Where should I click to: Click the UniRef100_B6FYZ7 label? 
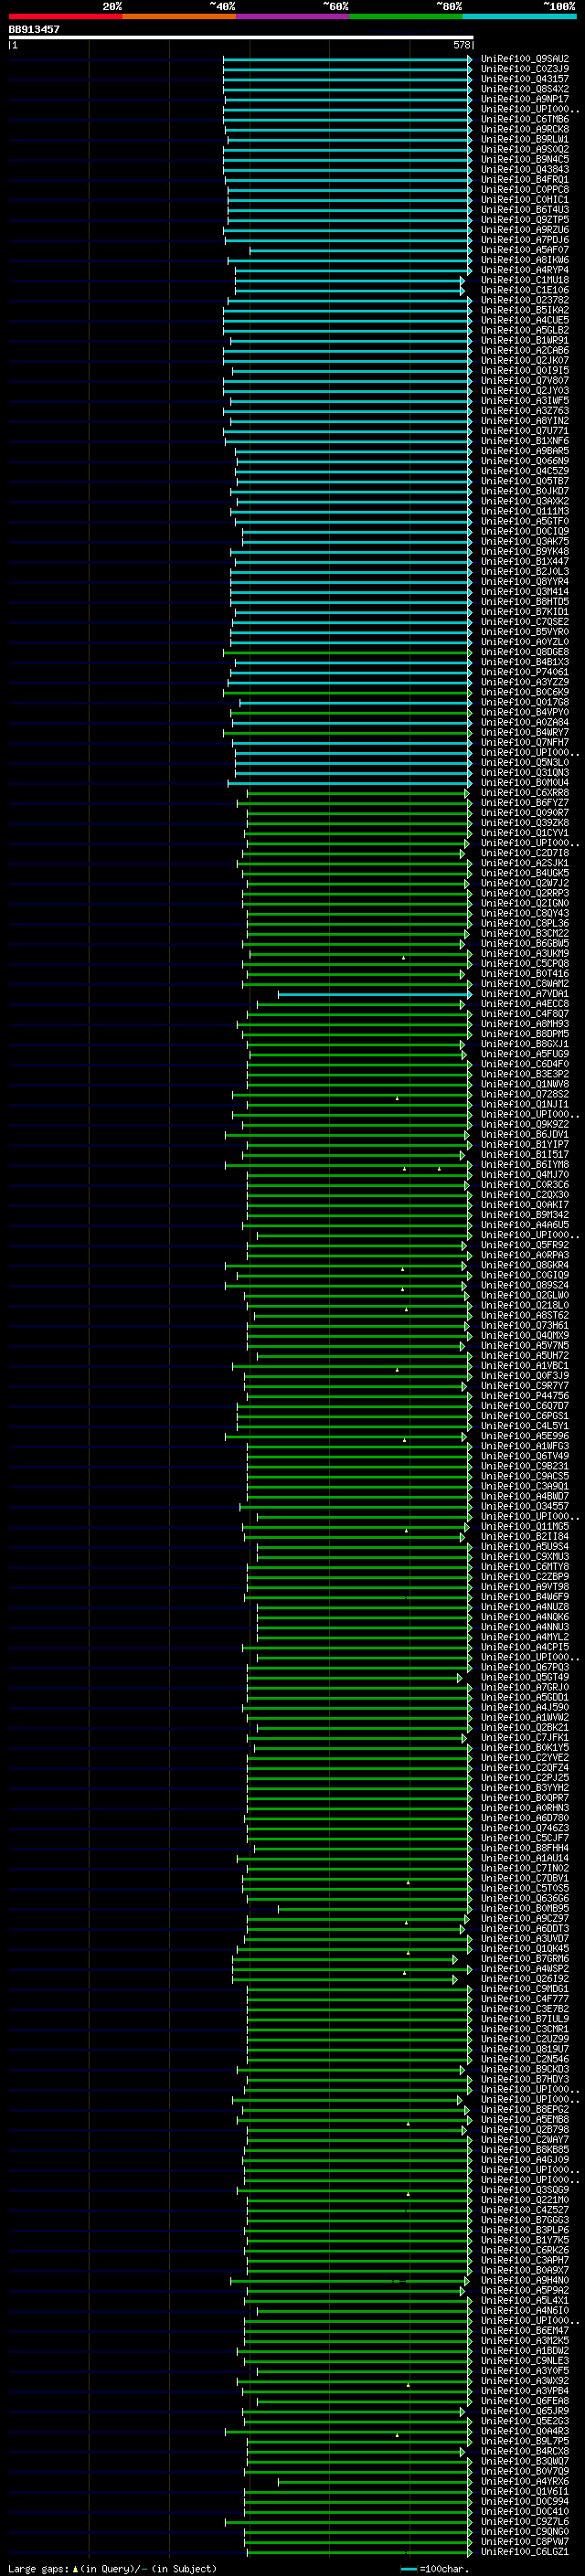pyautogui.click(x=525, y=802)
